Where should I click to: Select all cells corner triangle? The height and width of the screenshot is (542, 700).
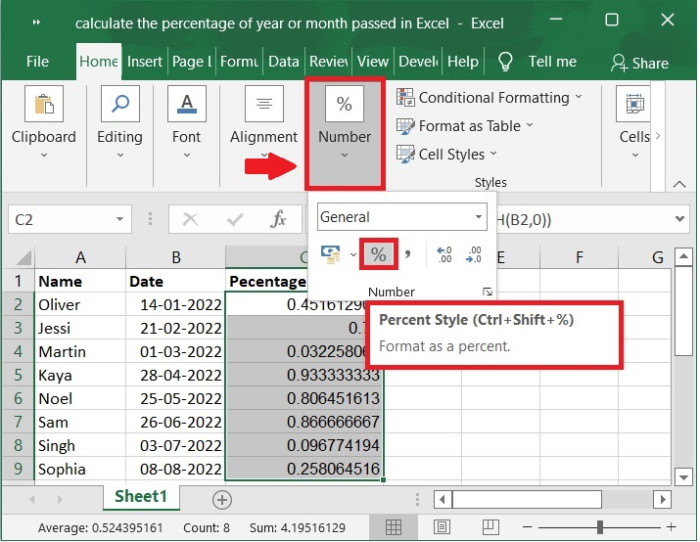23,258
